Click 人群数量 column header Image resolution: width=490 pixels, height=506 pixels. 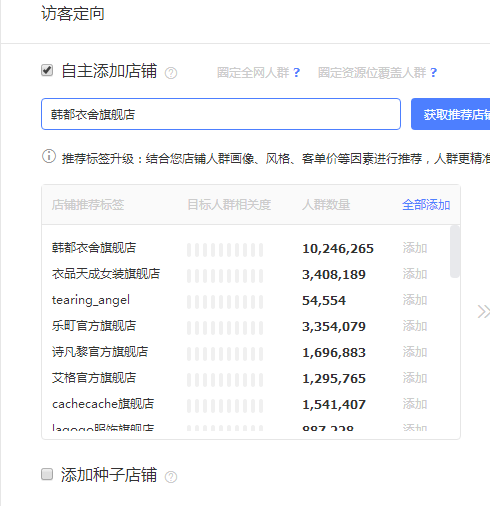[326, 205]
